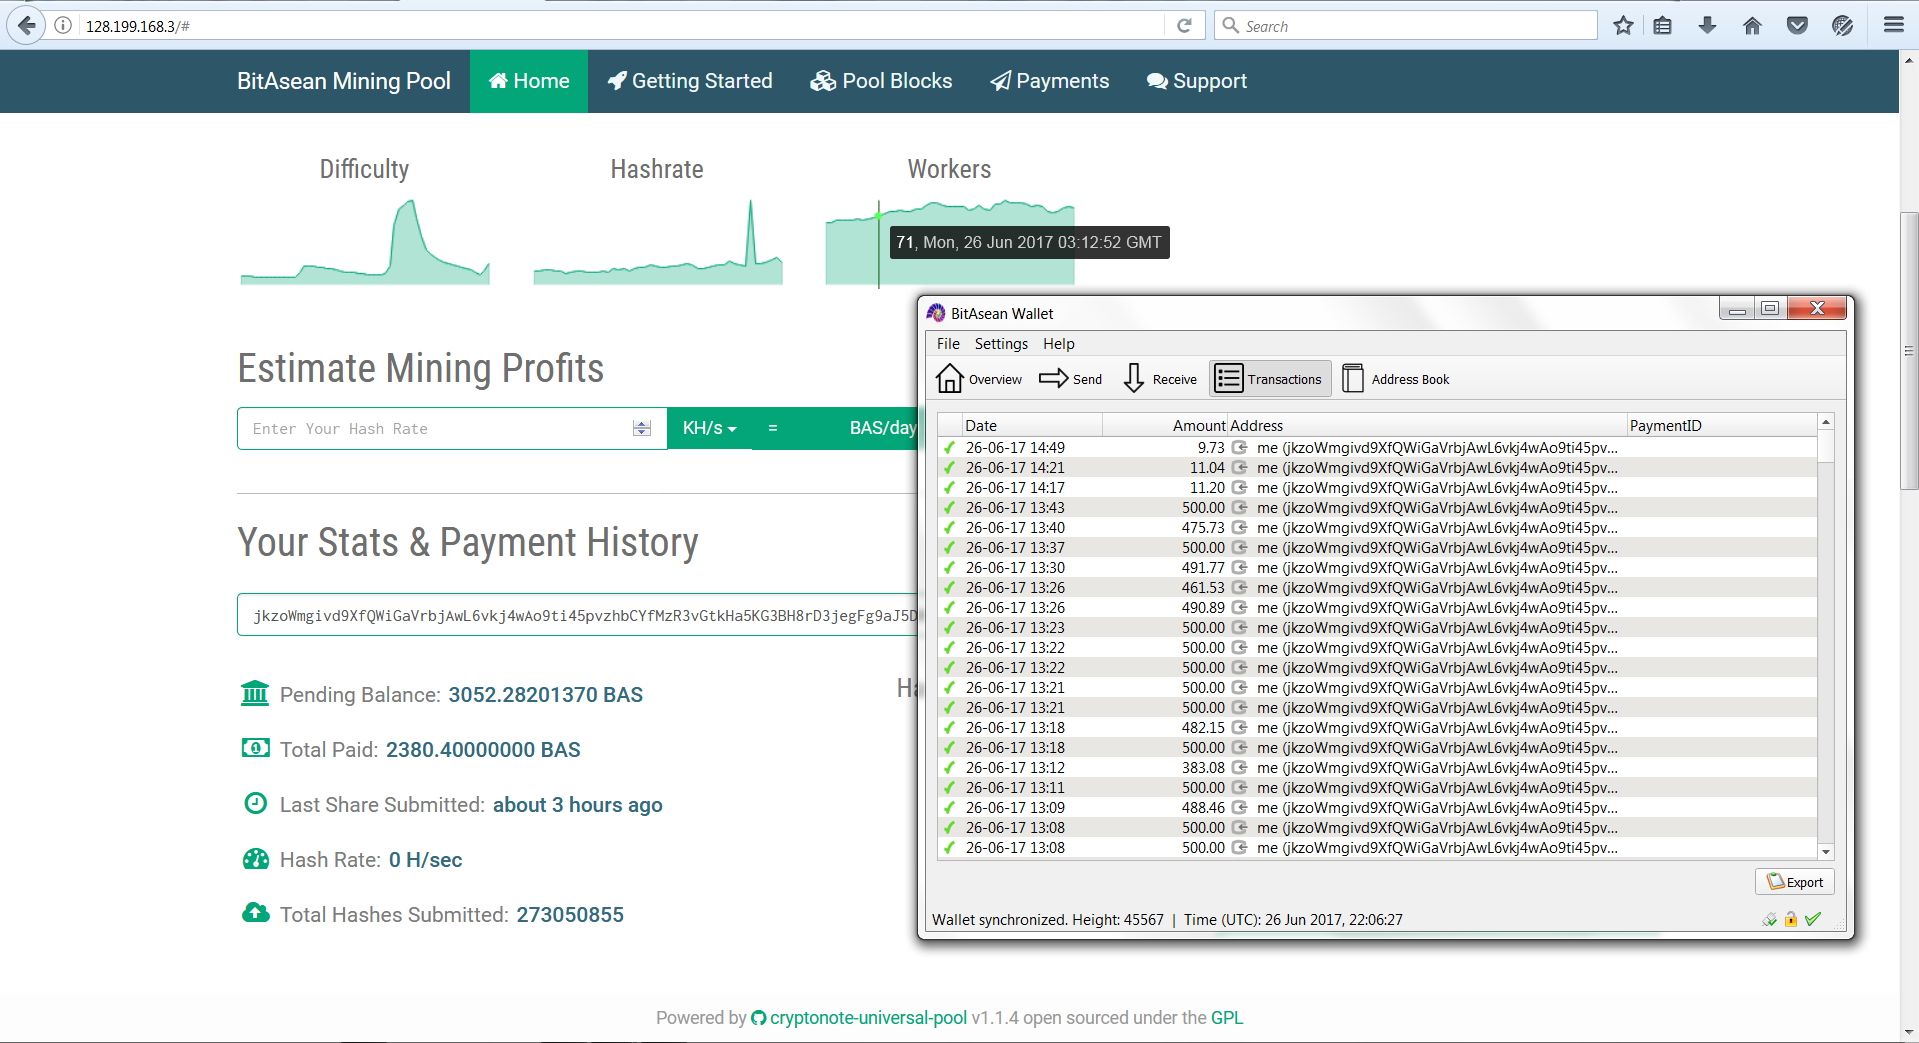The image size is (1919, 1043).
Task: Open the Home tab of mining pool
Action: click(x=529, y=81)
